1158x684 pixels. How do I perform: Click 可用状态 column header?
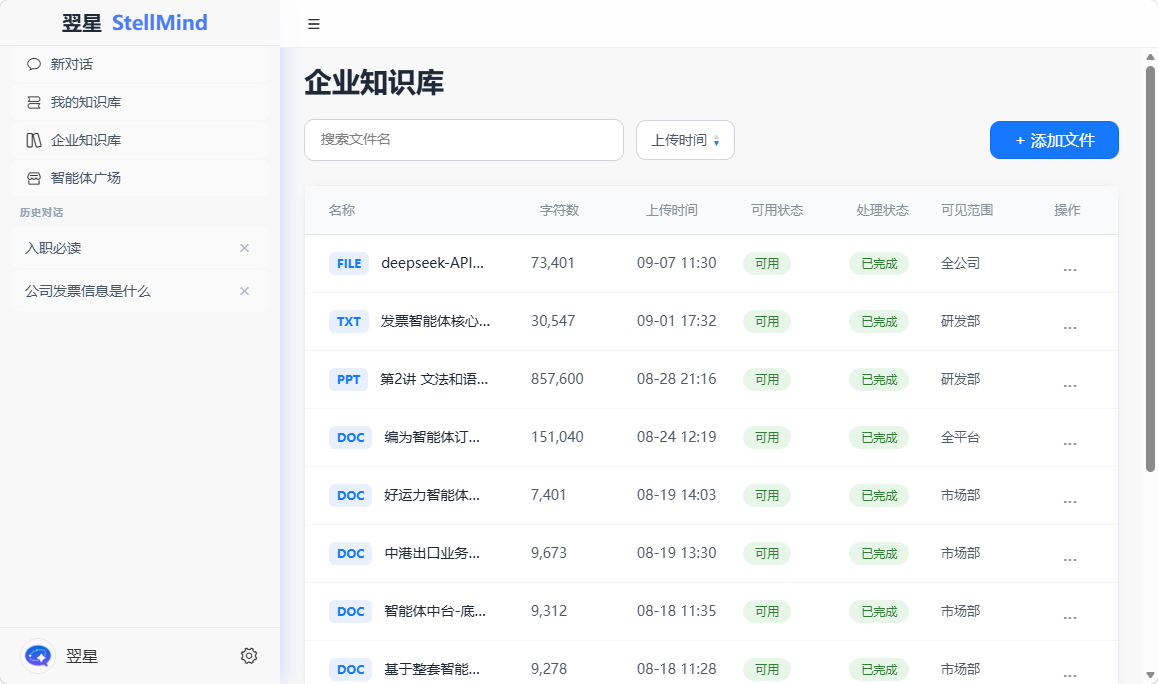777,211
